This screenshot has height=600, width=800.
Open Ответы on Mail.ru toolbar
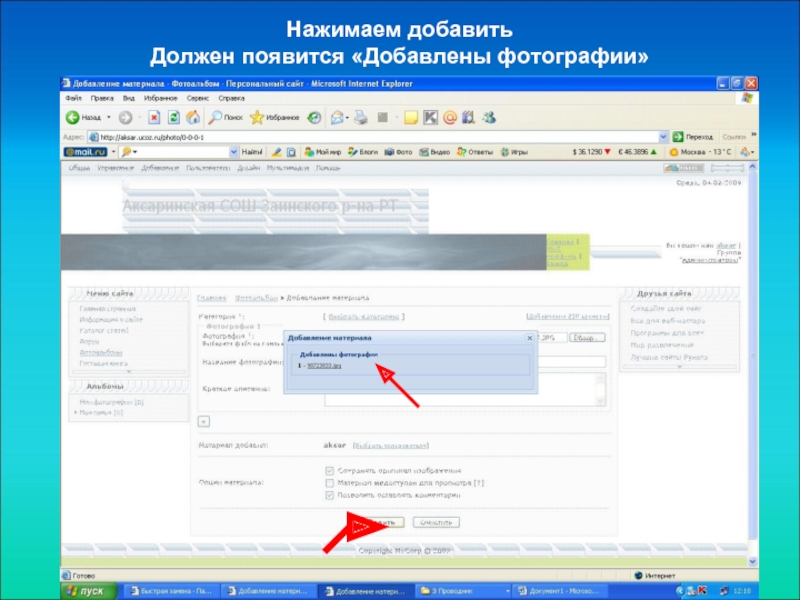(475, 152)
